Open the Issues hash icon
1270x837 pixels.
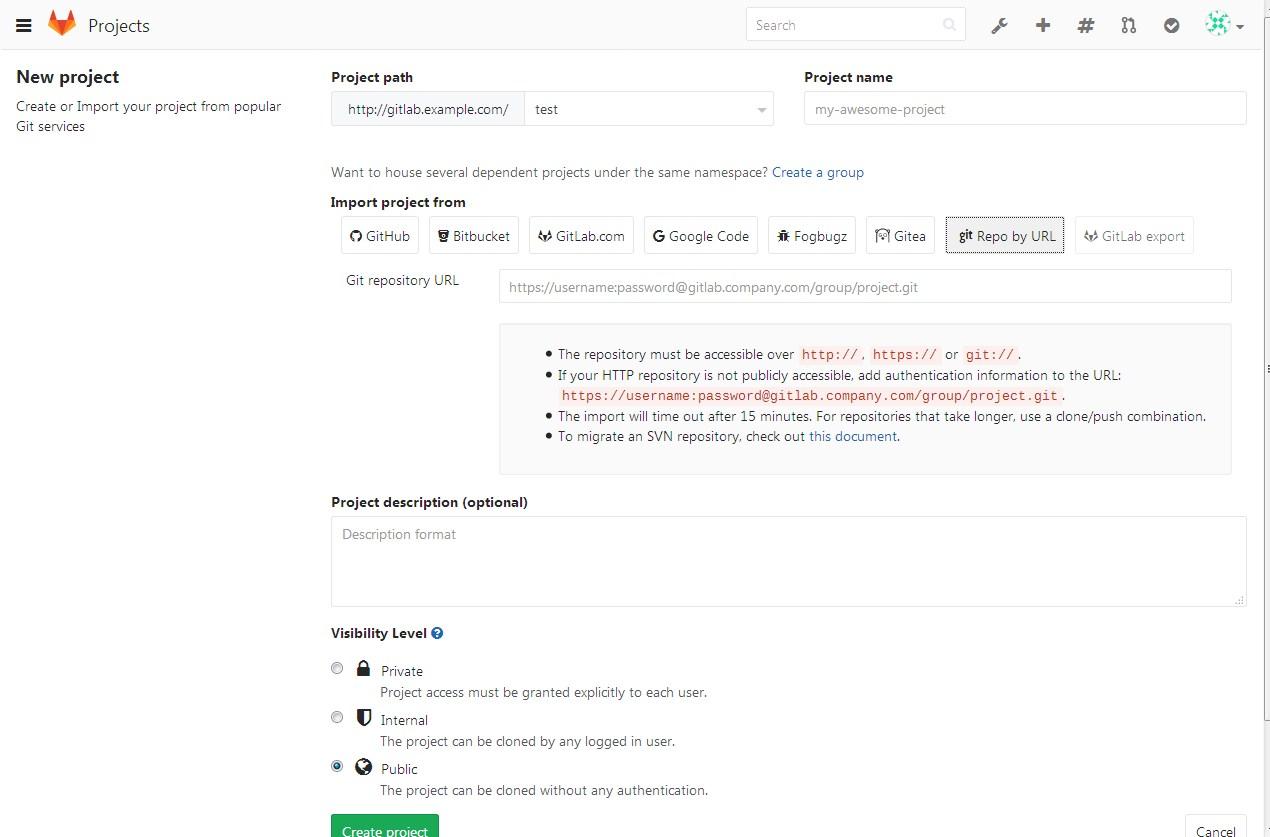1086,25
